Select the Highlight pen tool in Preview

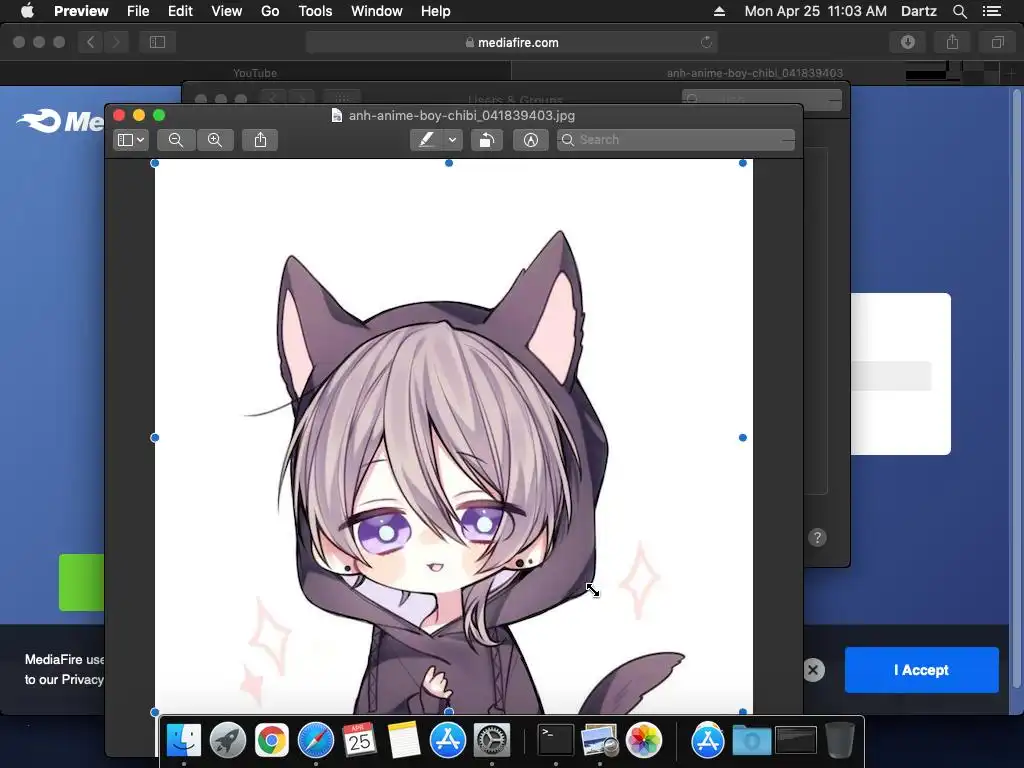click(x=426, y=140)
